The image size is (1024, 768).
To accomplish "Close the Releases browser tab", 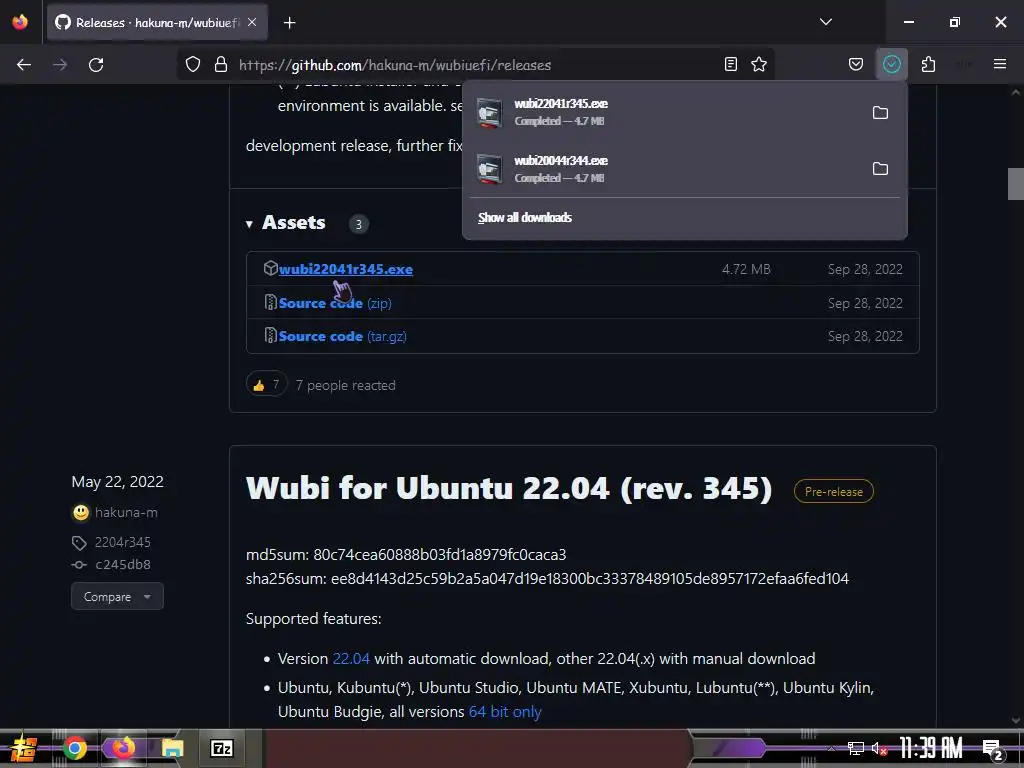I will point(252,23).
